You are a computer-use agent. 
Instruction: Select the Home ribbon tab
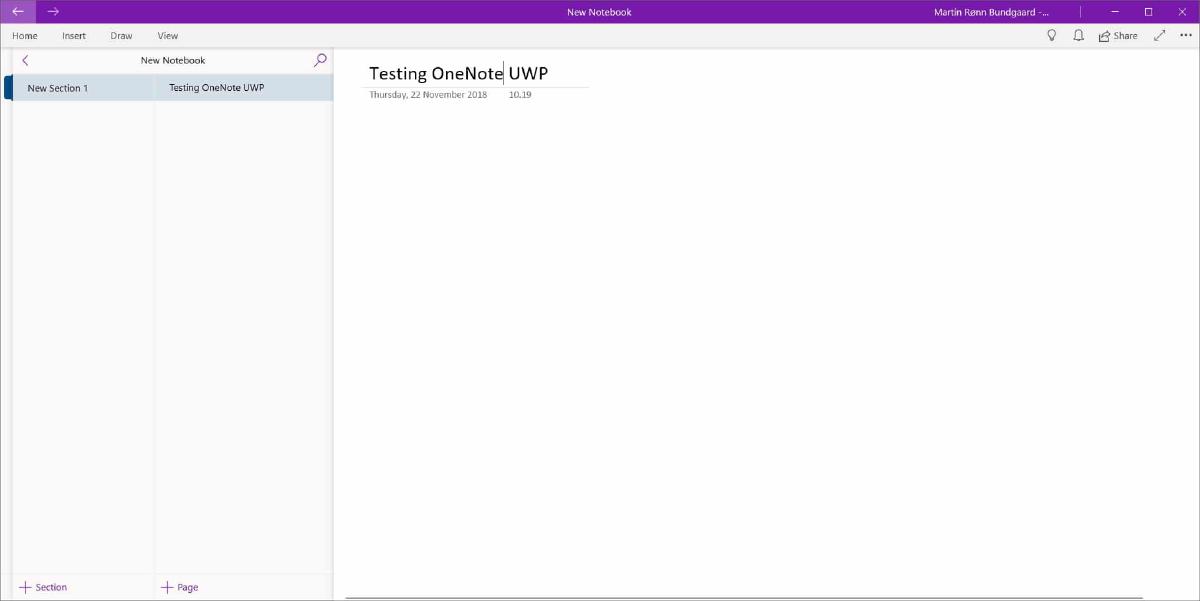pyautogui.click(x=24, y=35)
